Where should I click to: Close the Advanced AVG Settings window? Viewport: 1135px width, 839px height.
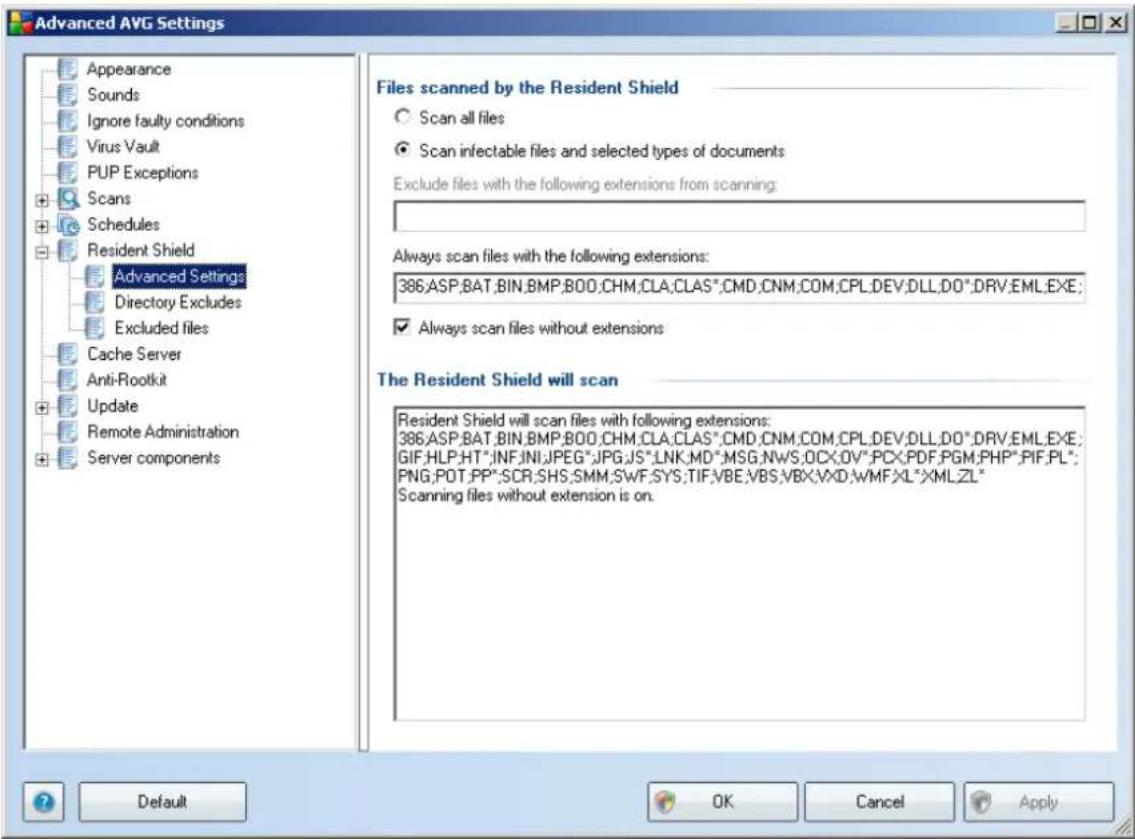pyautogui.click(x=1115, y=23)
